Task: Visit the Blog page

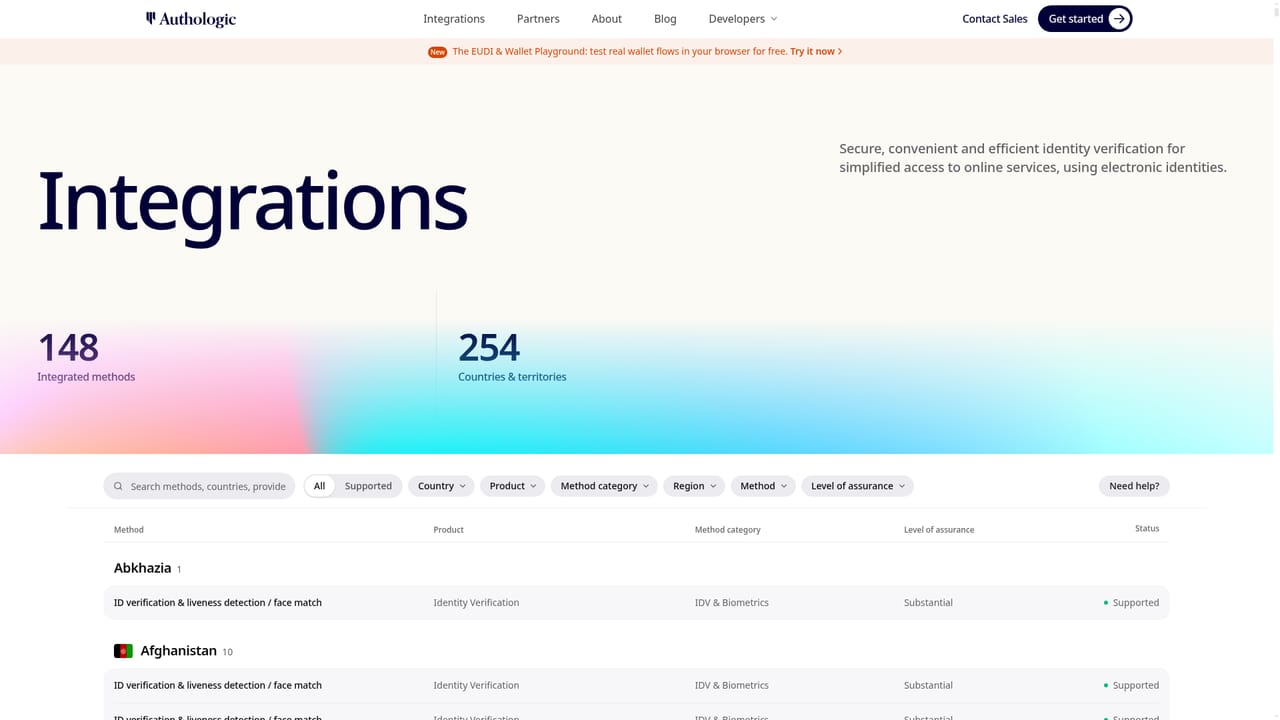Action: [x=665, y=19]
